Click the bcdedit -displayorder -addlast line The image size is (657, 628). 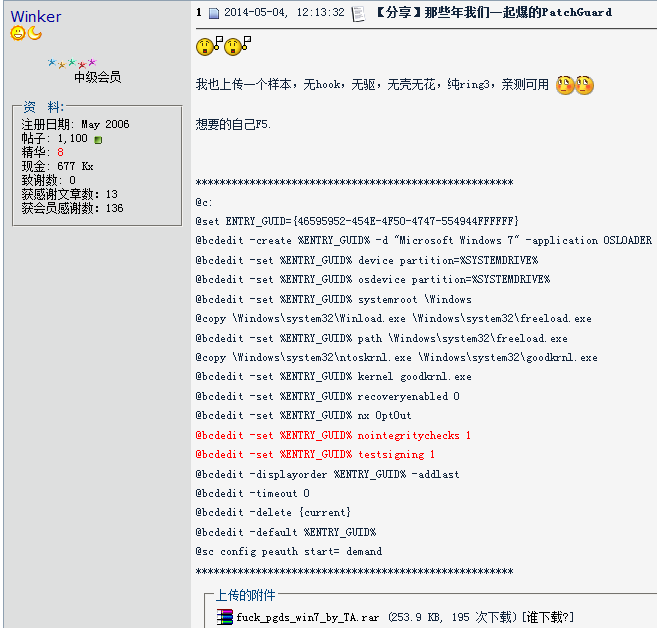tap(328, 474)
